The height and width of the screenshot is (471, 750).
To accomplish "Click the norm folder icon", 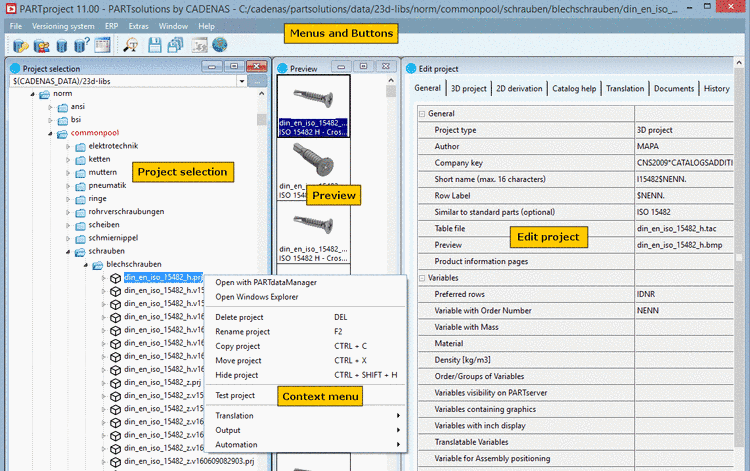I will (44, 94).
